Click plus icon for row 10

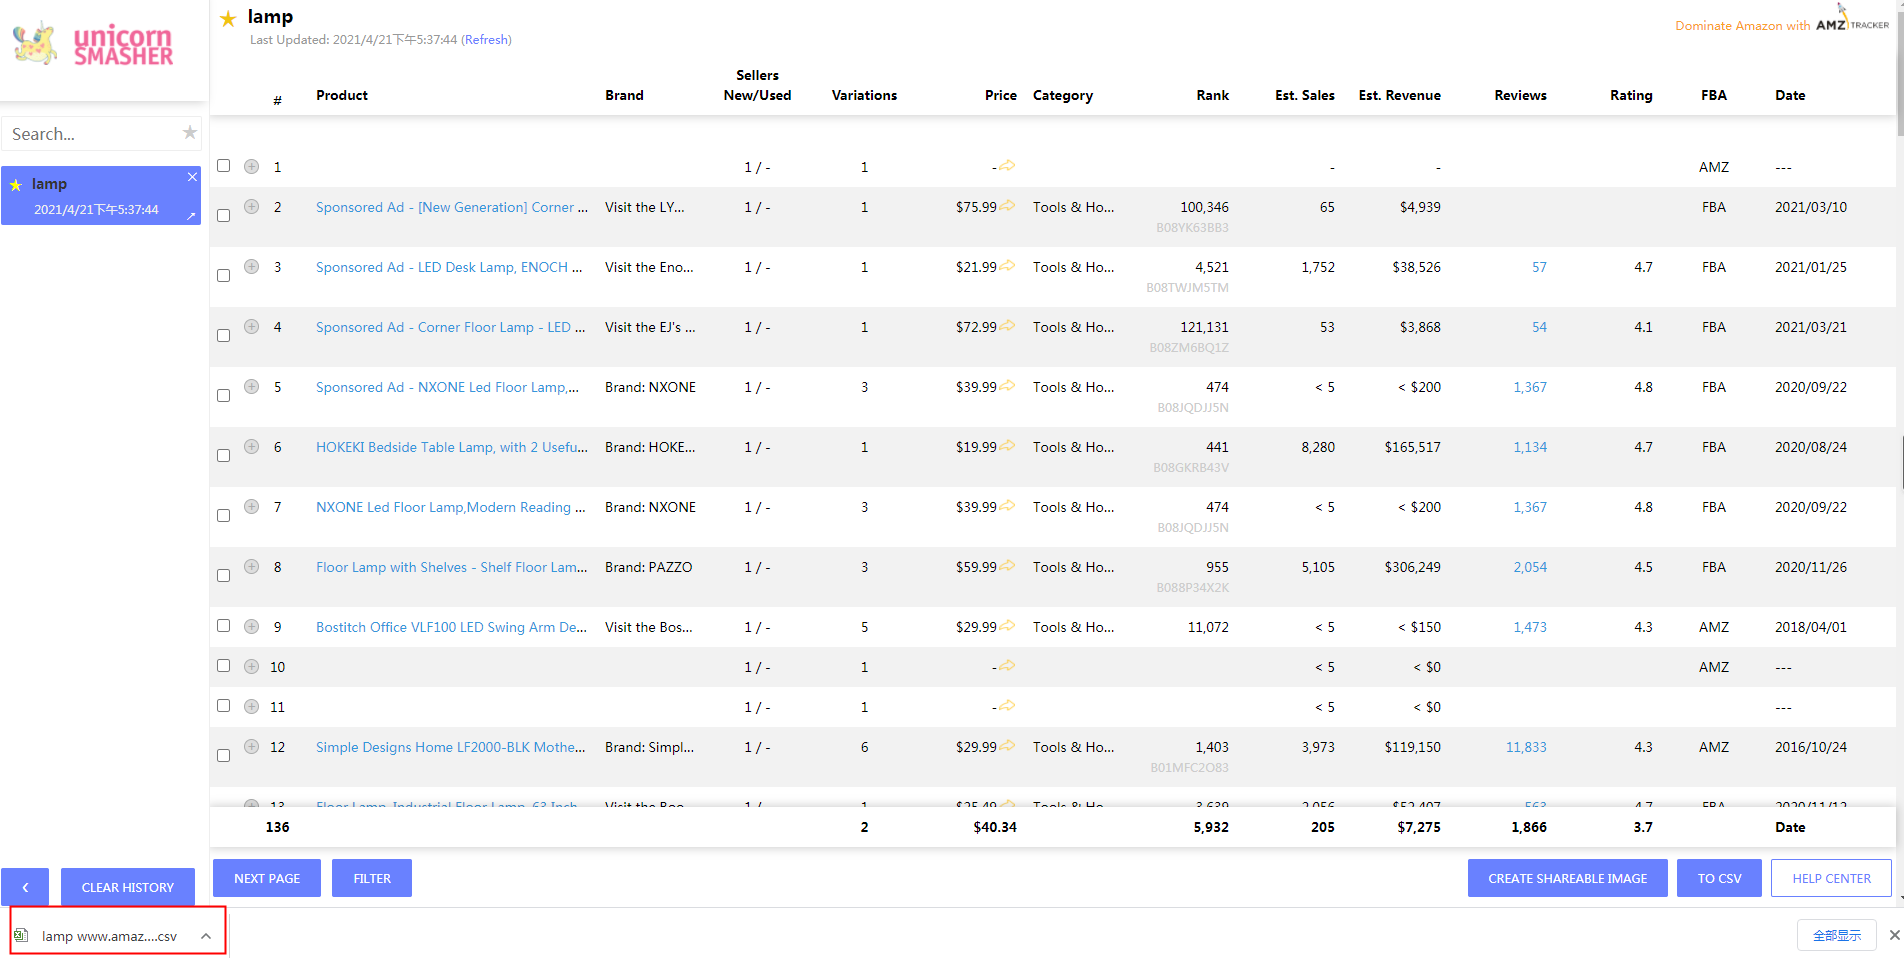(252, 667)
